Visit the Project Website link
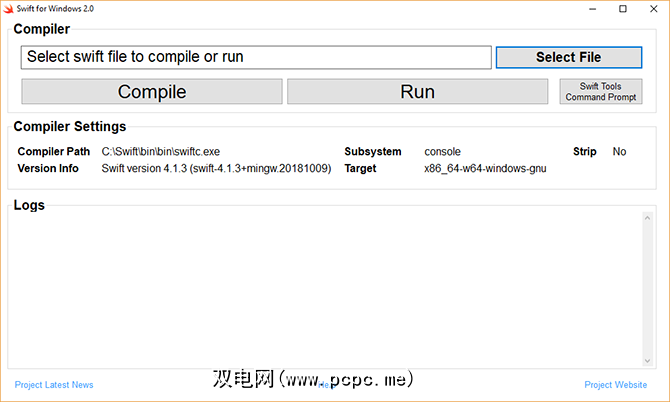The height and width of the screenshot is (402, 670). point(615,385)
